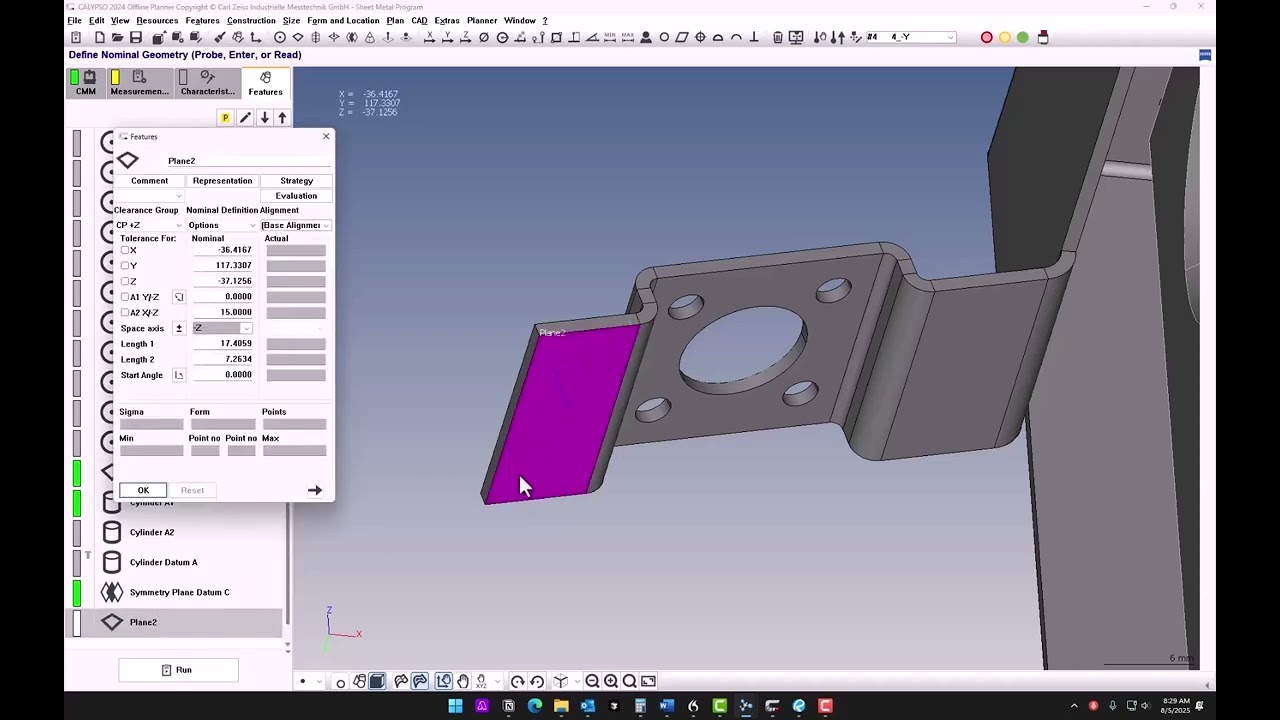Enable the X tolerance checkbox

pyautogui.click(x=125, y=250)
